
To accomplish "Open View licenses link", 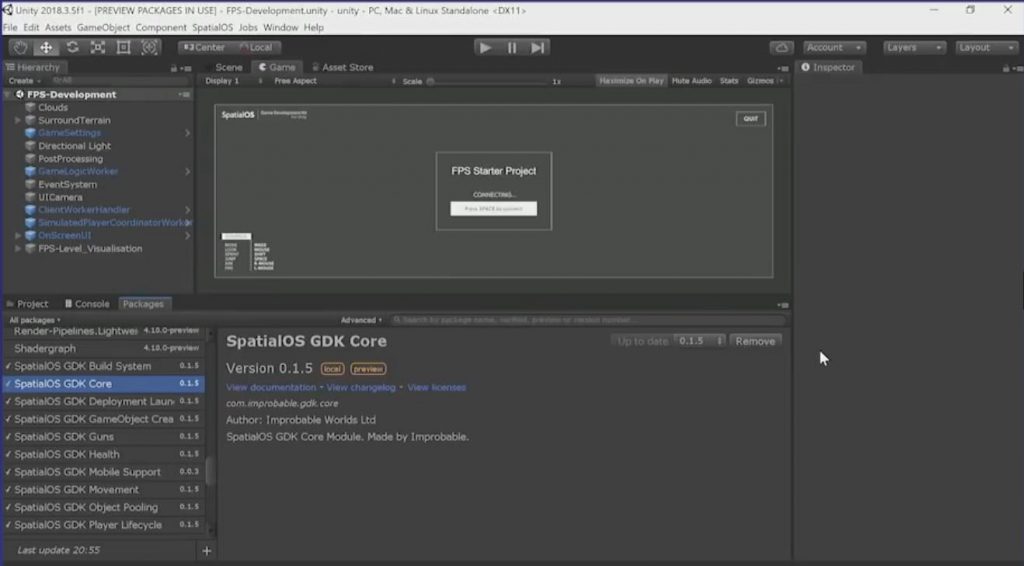I will [x=437, y=388].
